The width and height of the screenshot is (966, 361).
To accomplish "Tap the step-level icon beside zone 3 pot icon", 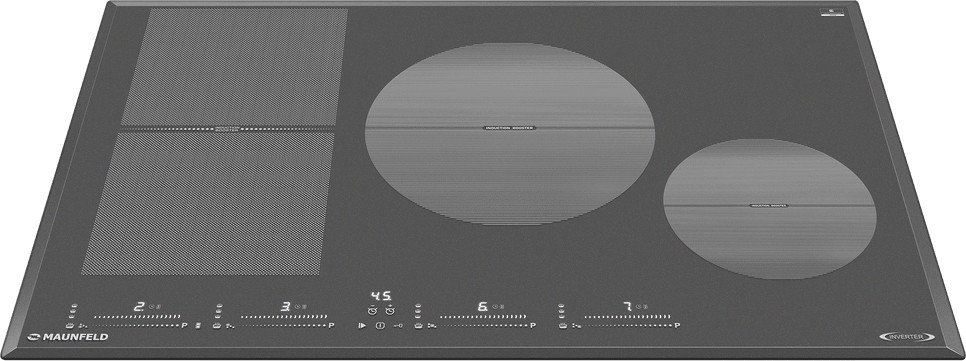I will click(x=230, y=326).
